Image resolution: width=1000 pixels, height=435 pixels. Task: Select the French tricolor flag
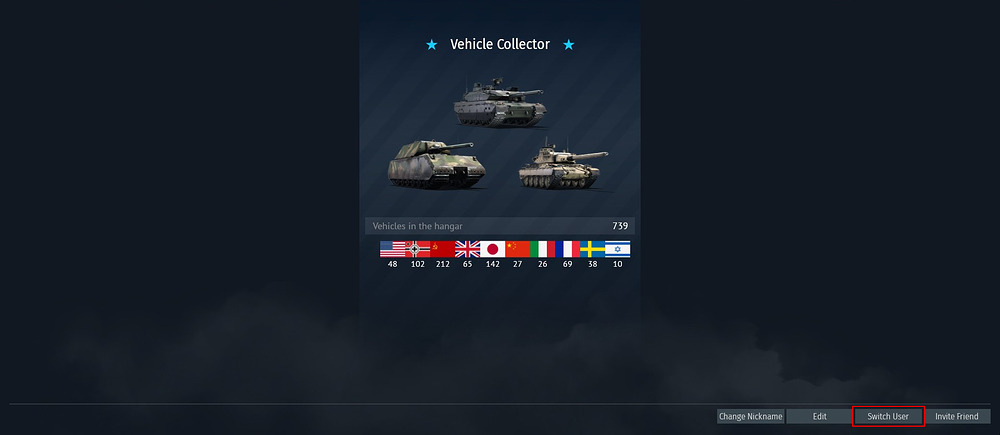click(x=568, y=249)
